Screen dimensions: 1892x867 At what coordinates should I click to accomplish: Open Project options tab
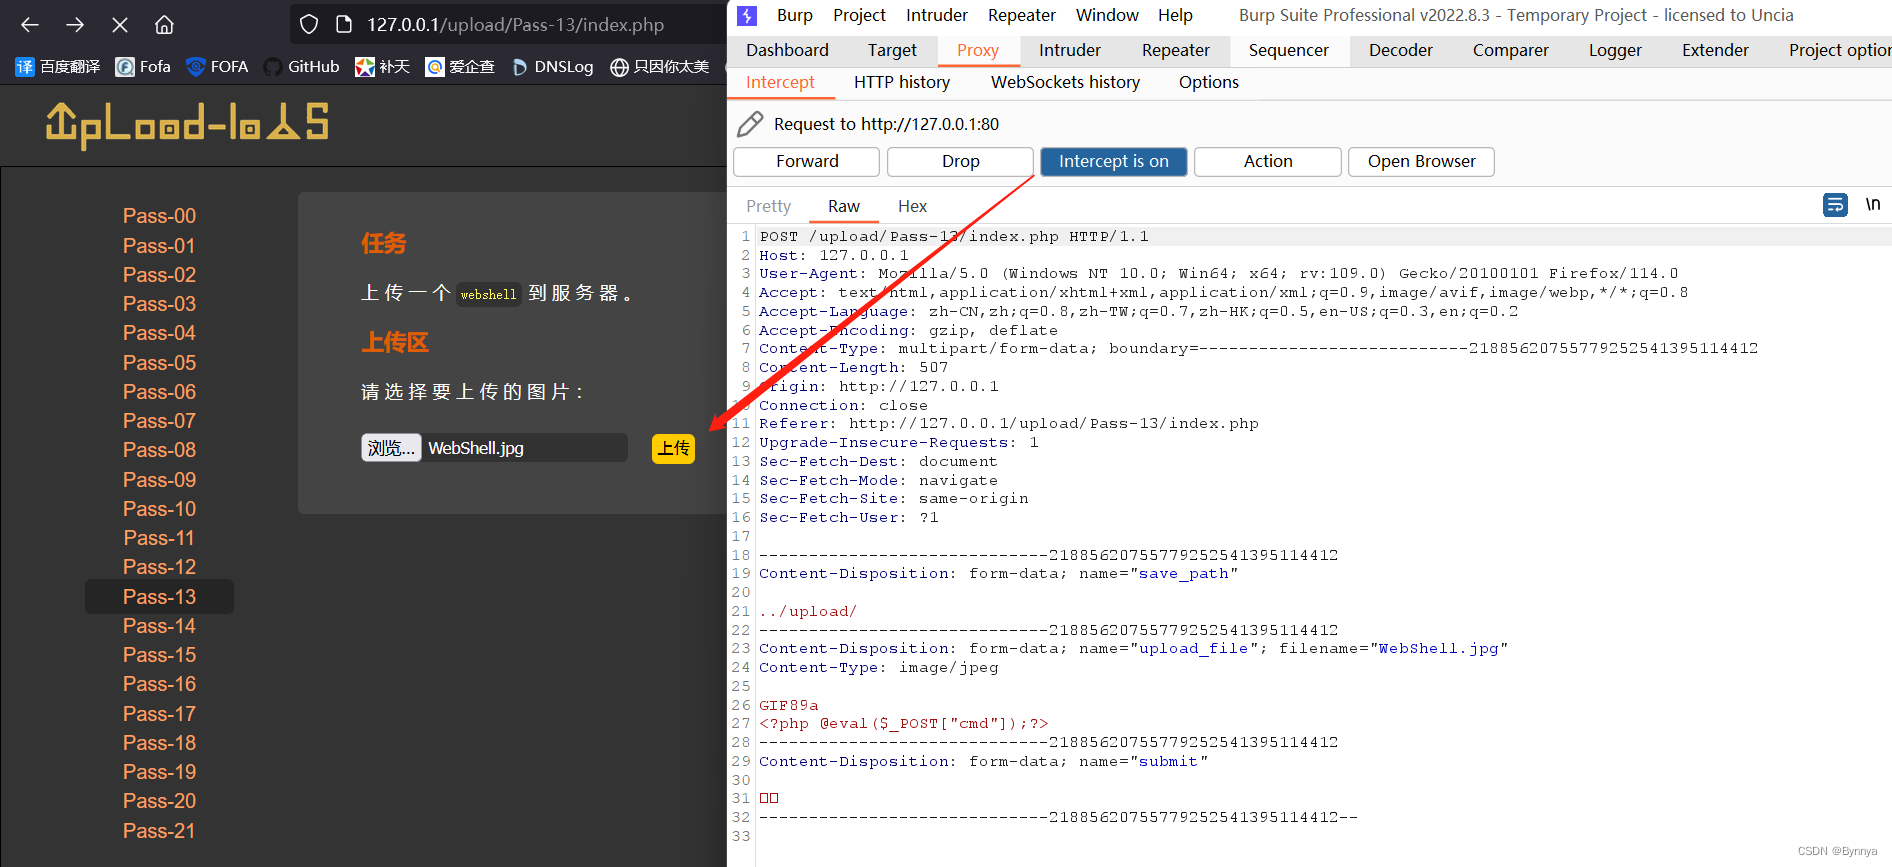tap(1838, 50)
